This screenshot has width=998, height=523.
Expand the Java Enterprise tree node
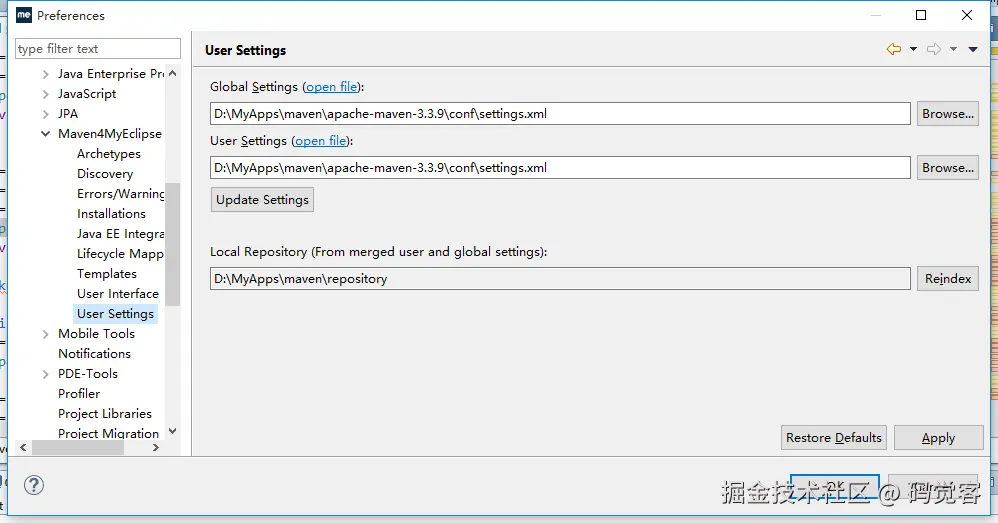[x=45, y=74]
